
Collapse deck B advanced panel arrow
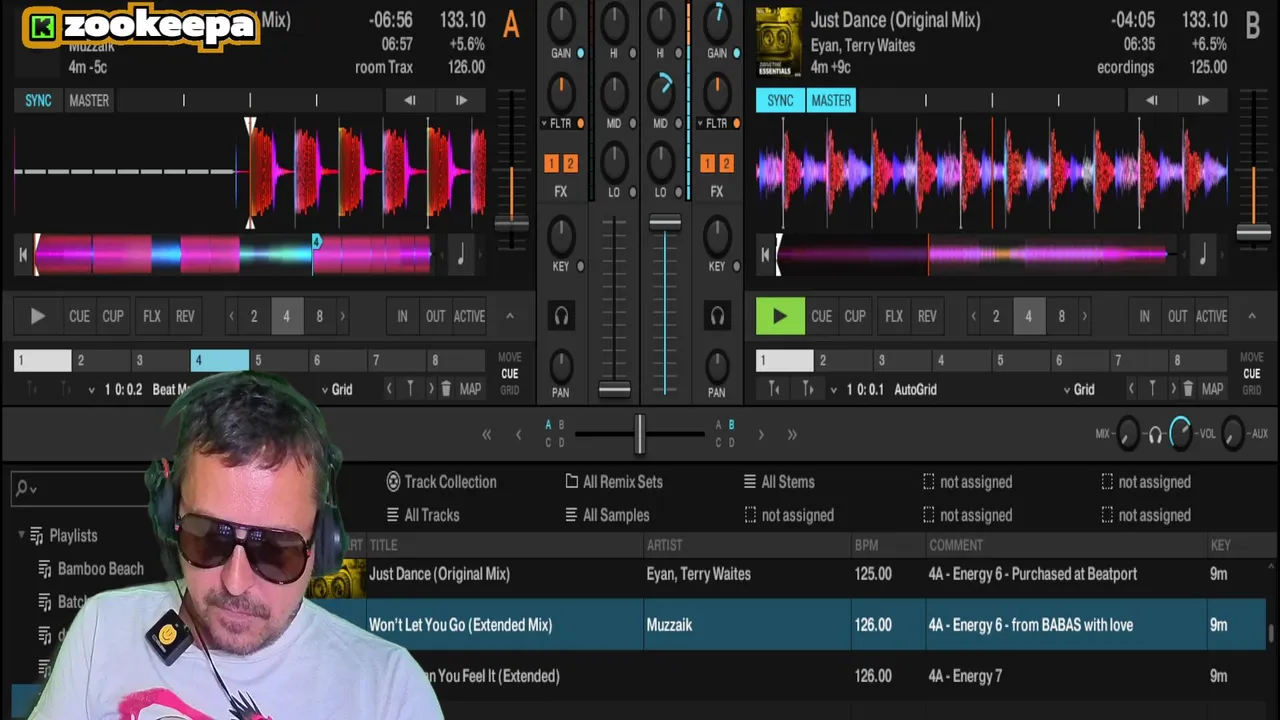(1251, 316)
